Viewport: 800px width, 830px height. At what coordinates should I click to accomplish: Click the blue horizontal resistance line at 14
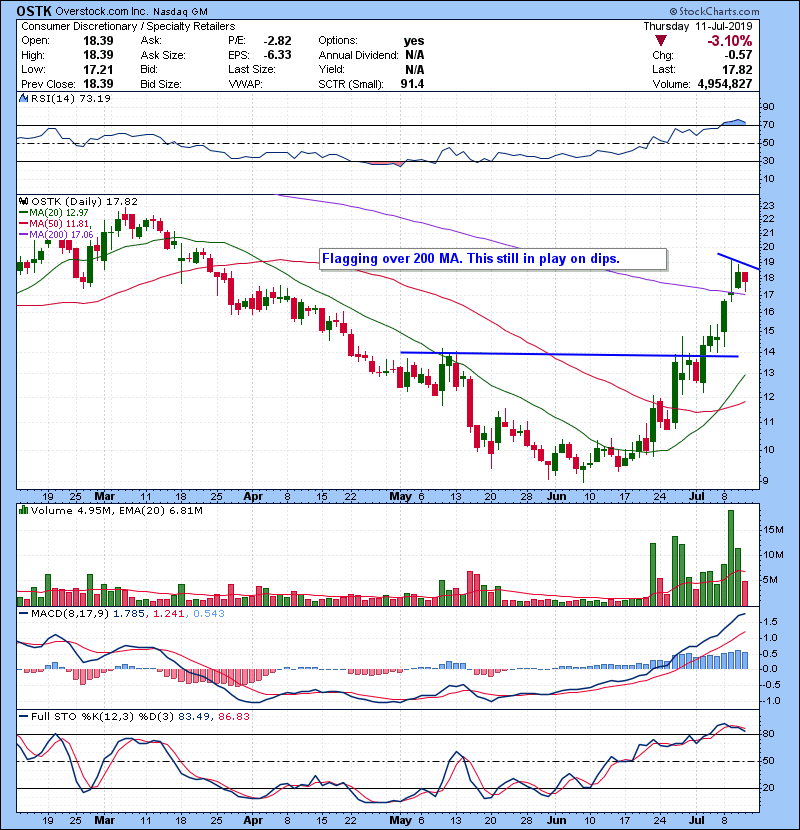tap(569, 354)
